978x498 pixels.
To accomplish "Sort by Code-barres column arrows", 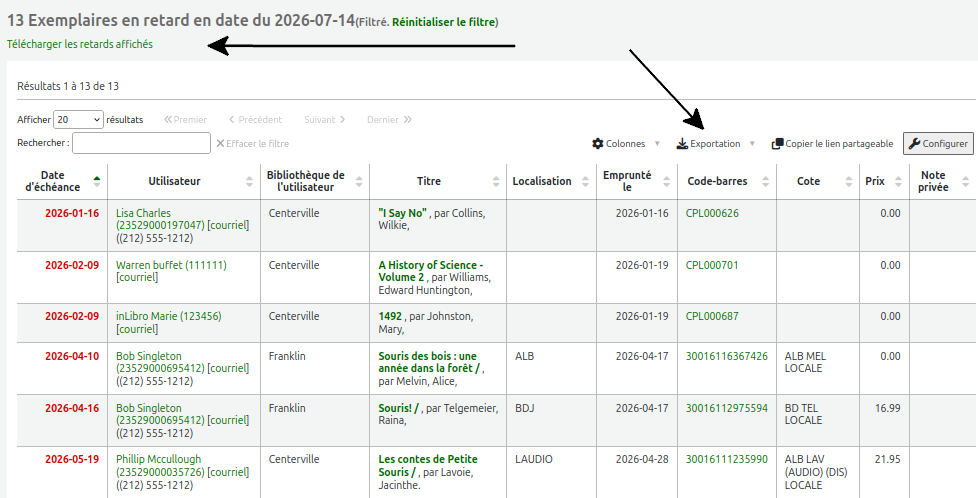I will [x=765, y=181].
